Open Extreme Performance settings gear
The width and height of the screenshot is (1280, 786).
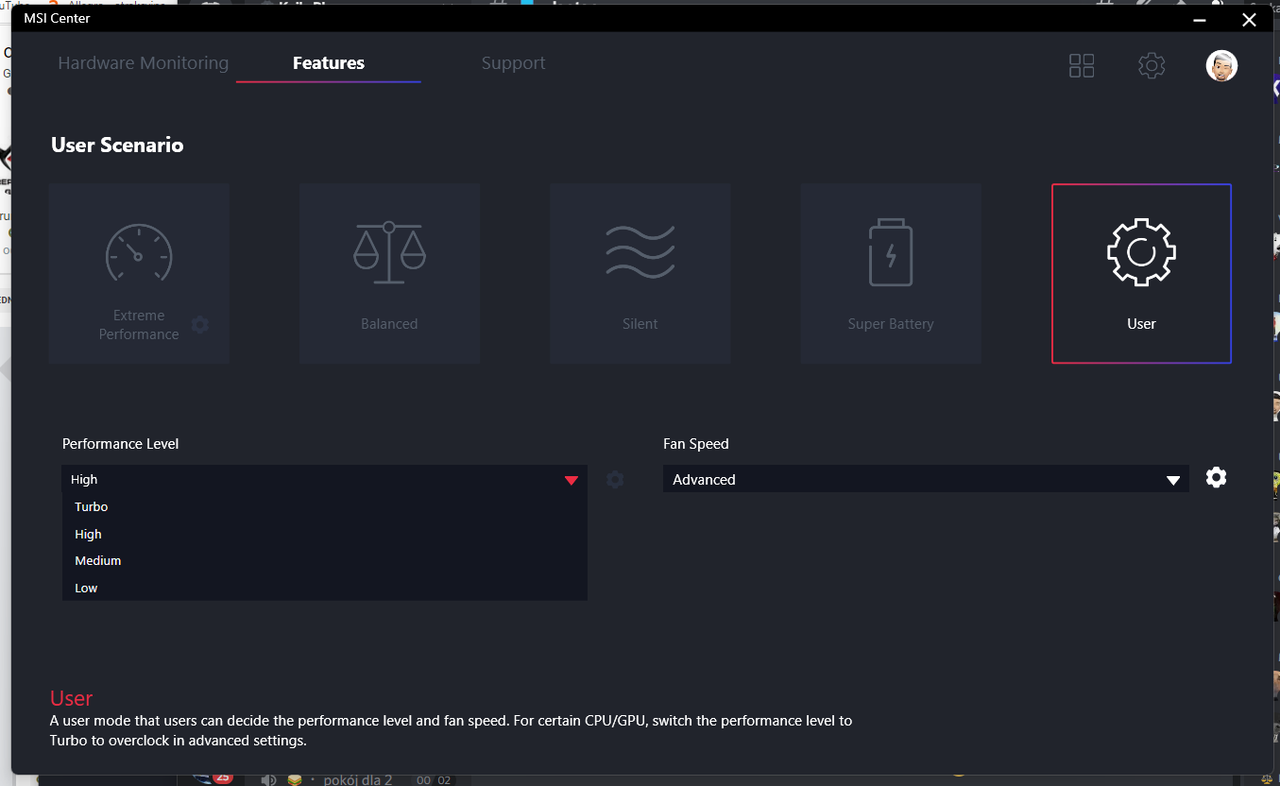pos(200,325)
